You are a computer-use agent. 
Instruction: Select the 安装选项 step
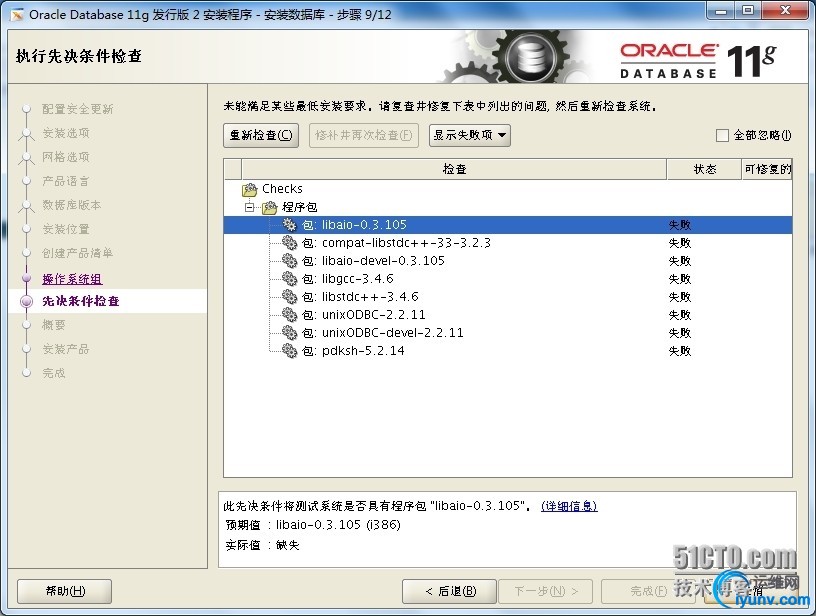pyautogui.click(x=66, y=133)
